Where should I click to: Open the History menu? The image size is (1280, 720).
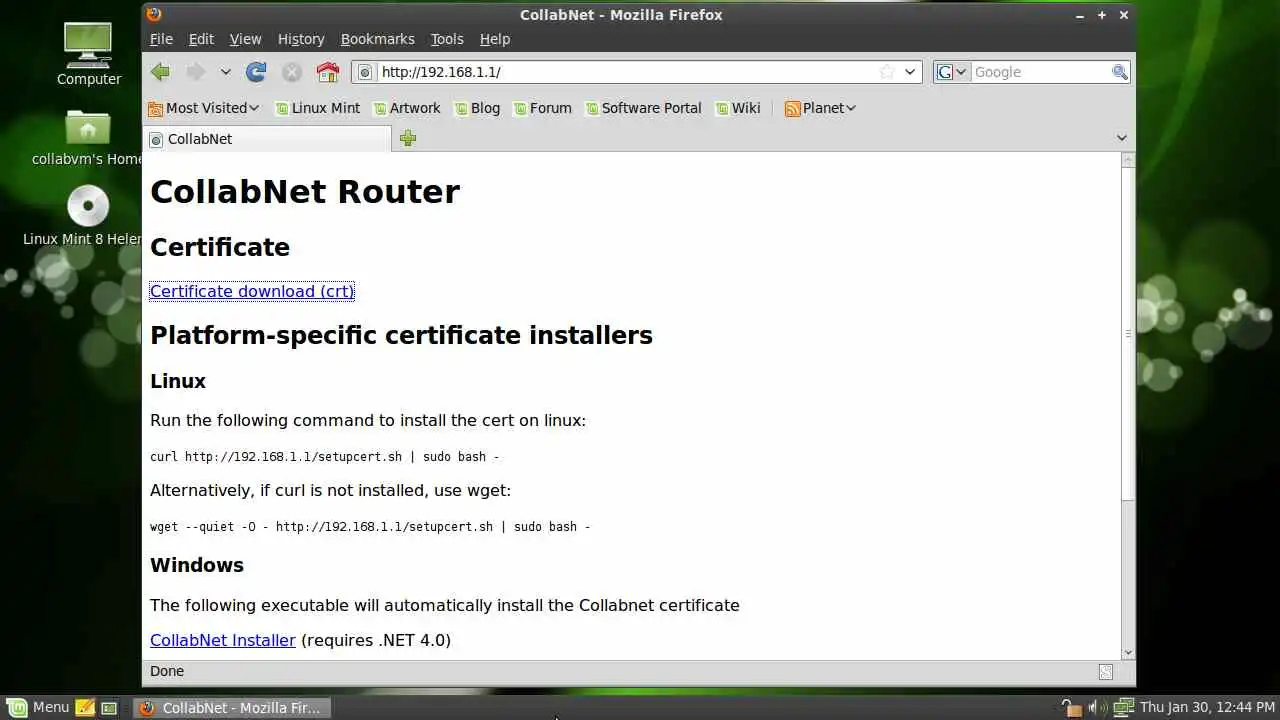[301, 39]
